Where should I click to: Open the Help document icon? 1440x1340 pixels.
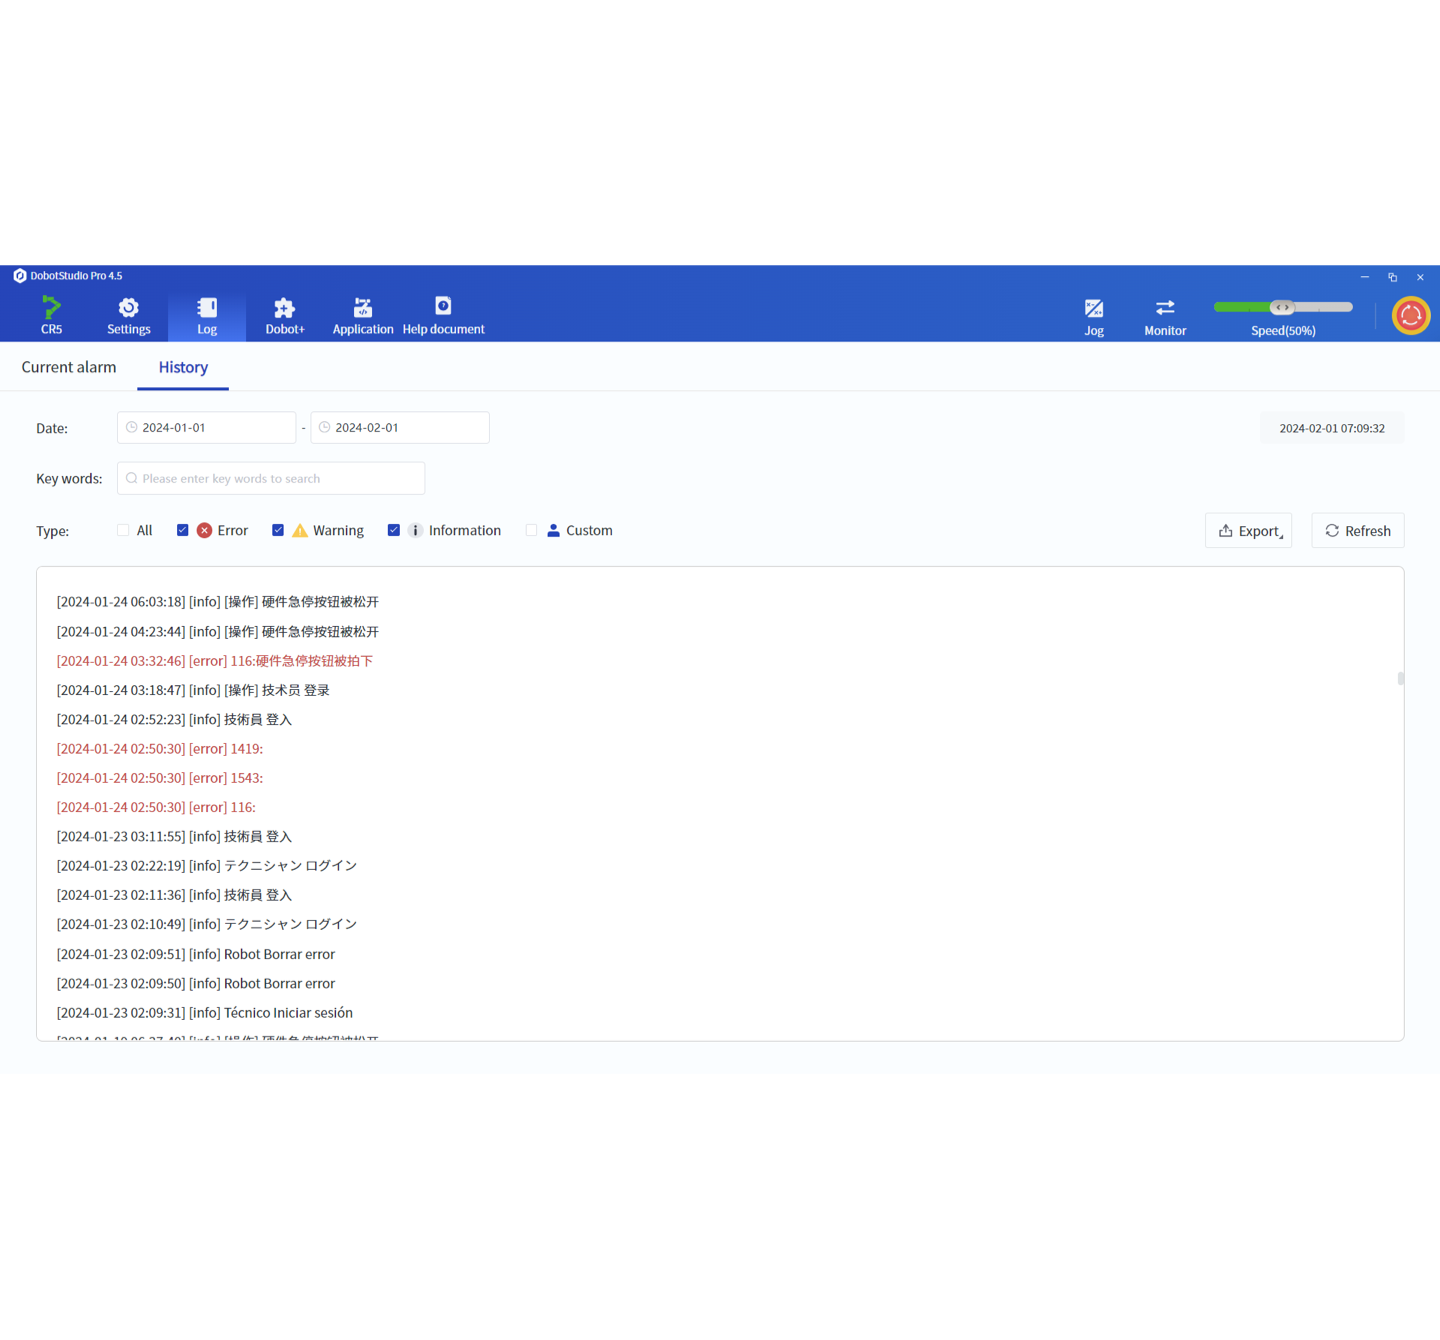[443, 306]
